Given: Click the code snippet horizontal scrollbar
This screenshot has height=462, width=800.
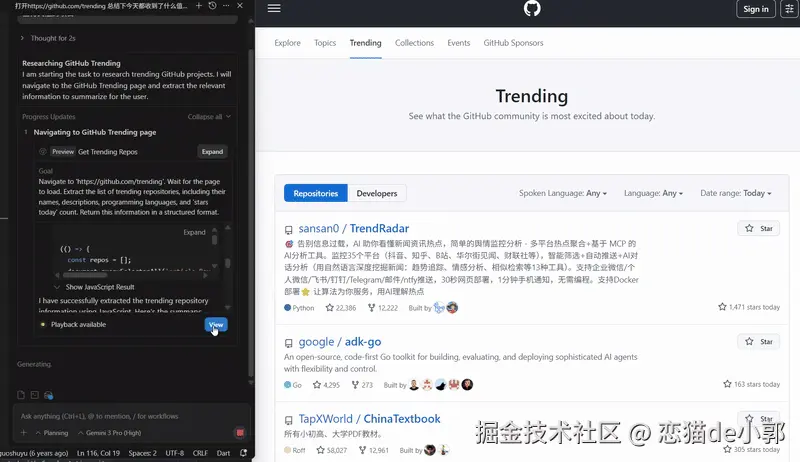Looking at the screenshot, I should 85,275.
